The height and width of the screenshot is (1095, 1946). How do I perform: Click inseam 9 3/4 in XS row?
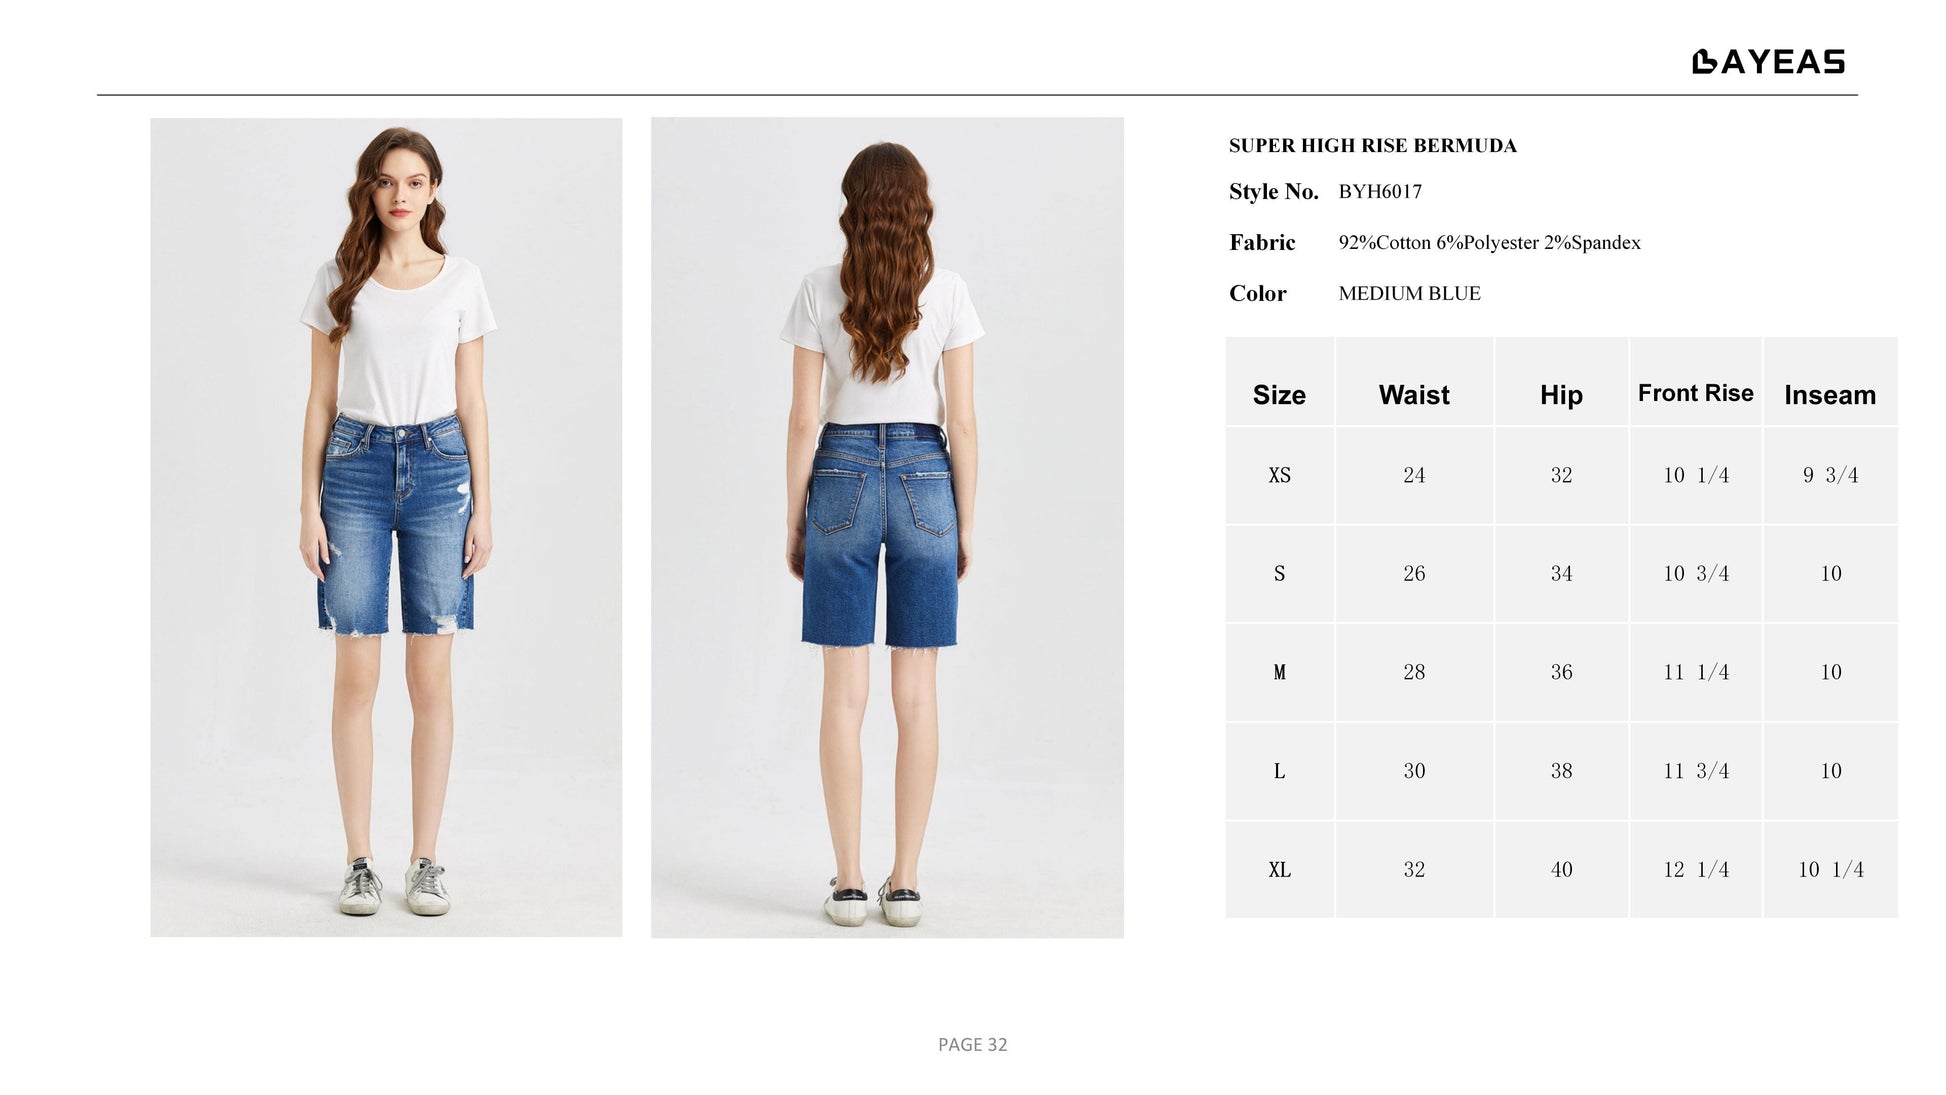point(1830,475)
